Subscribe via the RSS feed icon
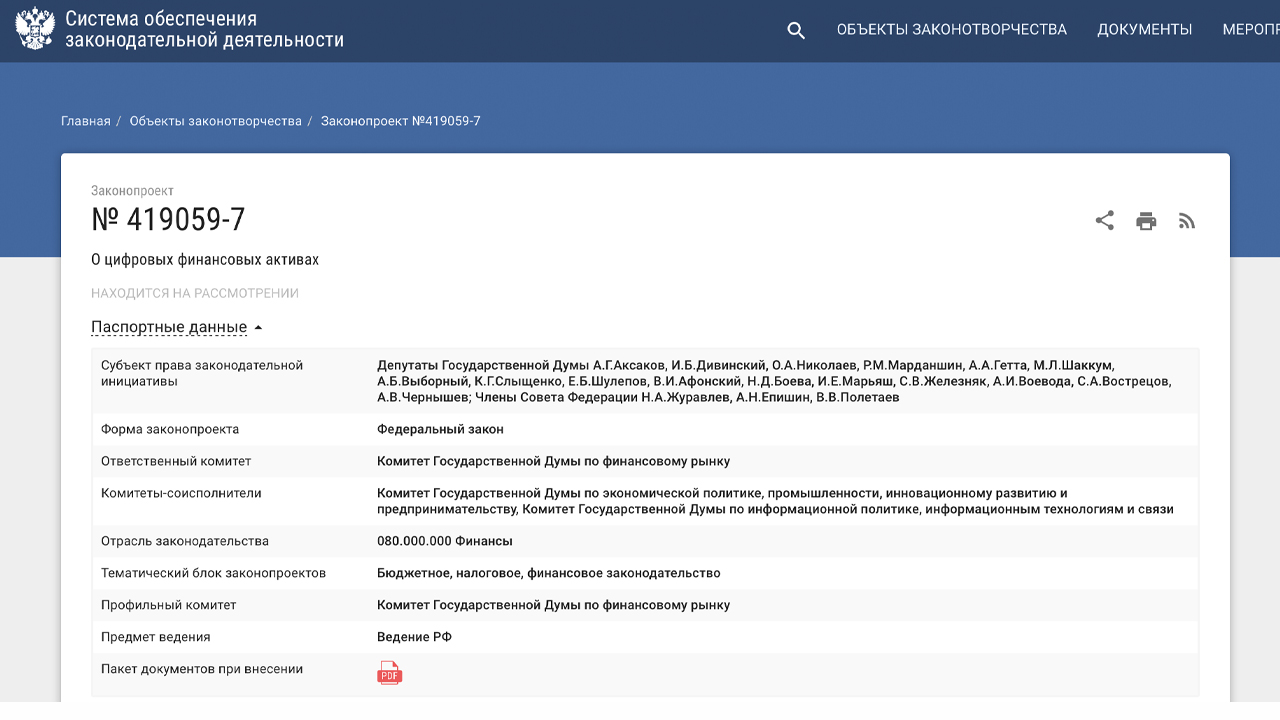This screenshot has width=1280, height=720. (x=1187, y=221)
